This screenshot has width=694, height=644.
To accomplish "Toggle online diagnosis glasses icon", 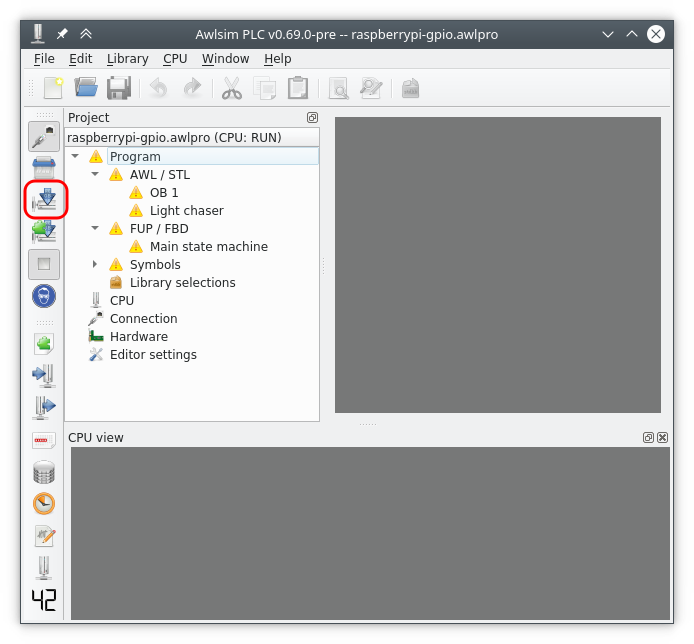I will (44, 296).
